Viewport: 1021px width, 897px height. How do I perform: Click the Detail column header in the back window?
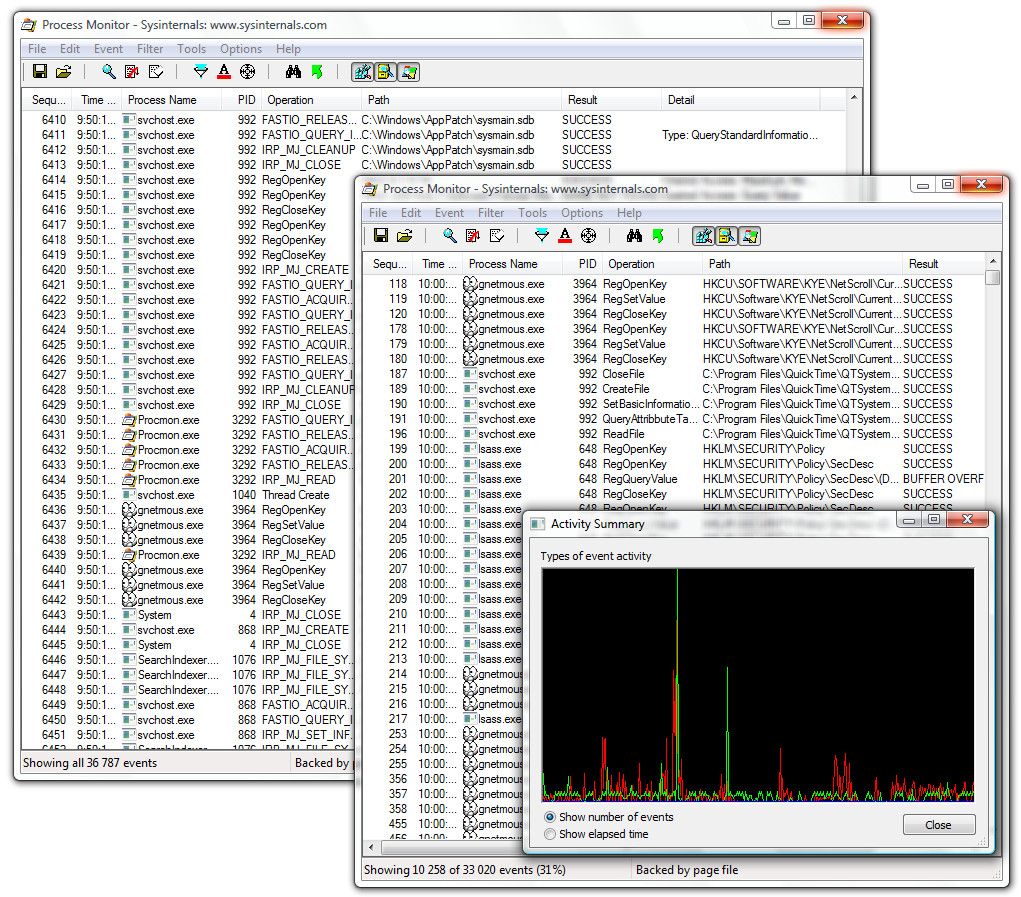740,100
